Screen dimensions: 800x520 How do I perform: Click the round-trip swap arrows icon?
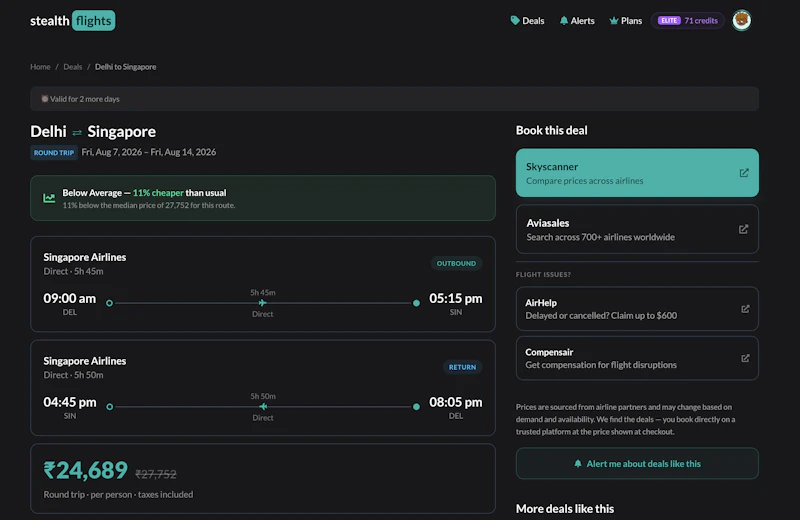77,133
